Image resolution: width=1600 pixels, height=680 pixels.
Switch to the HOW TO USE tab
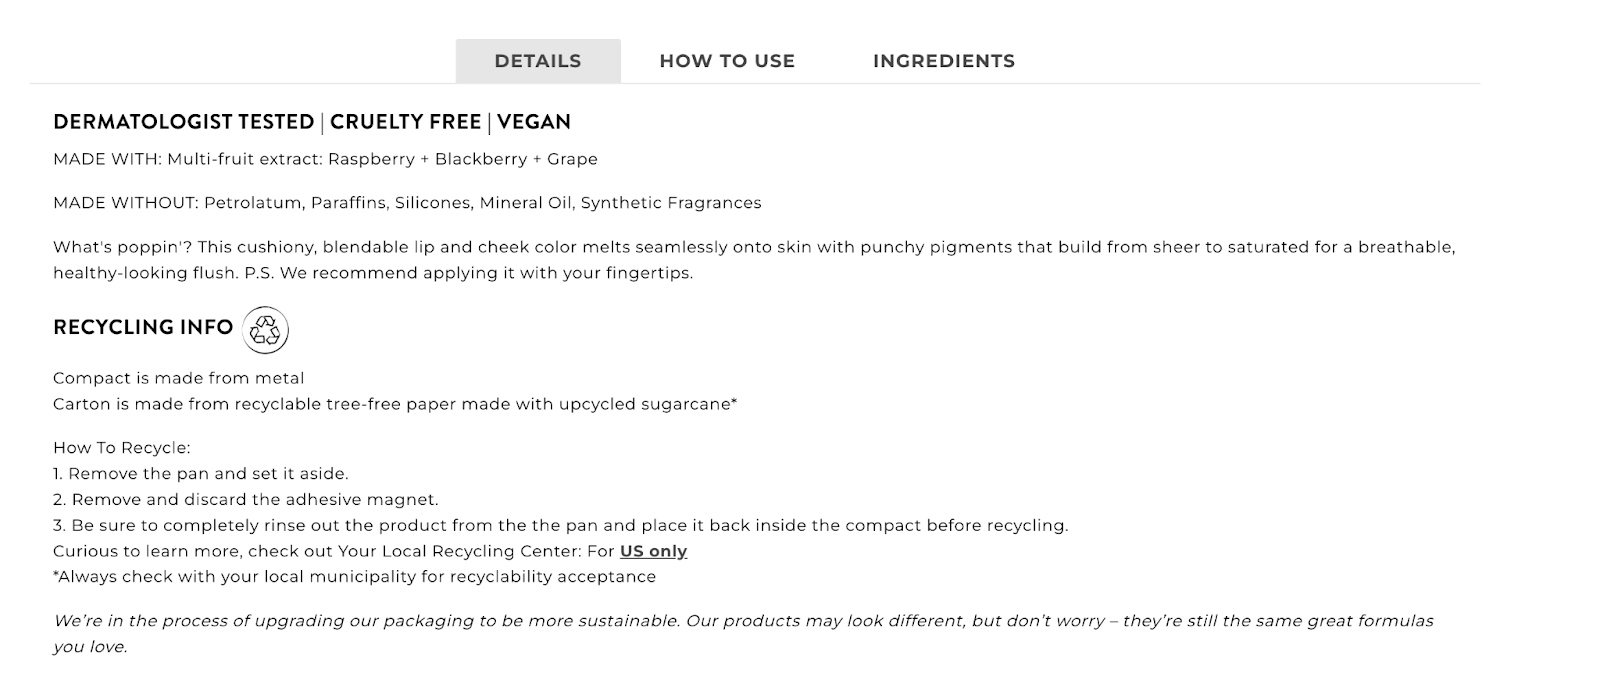coord(727,61)
